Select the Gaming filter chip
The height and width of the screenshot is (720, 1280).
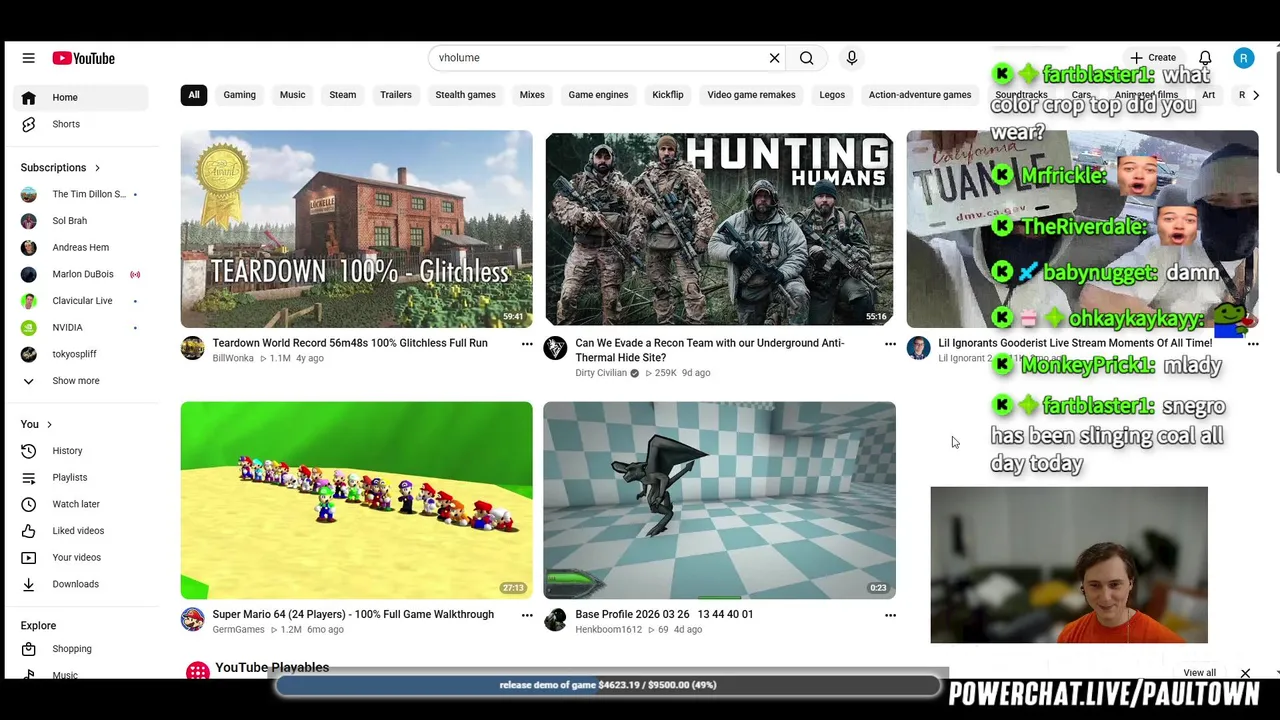tap(239, 95)
